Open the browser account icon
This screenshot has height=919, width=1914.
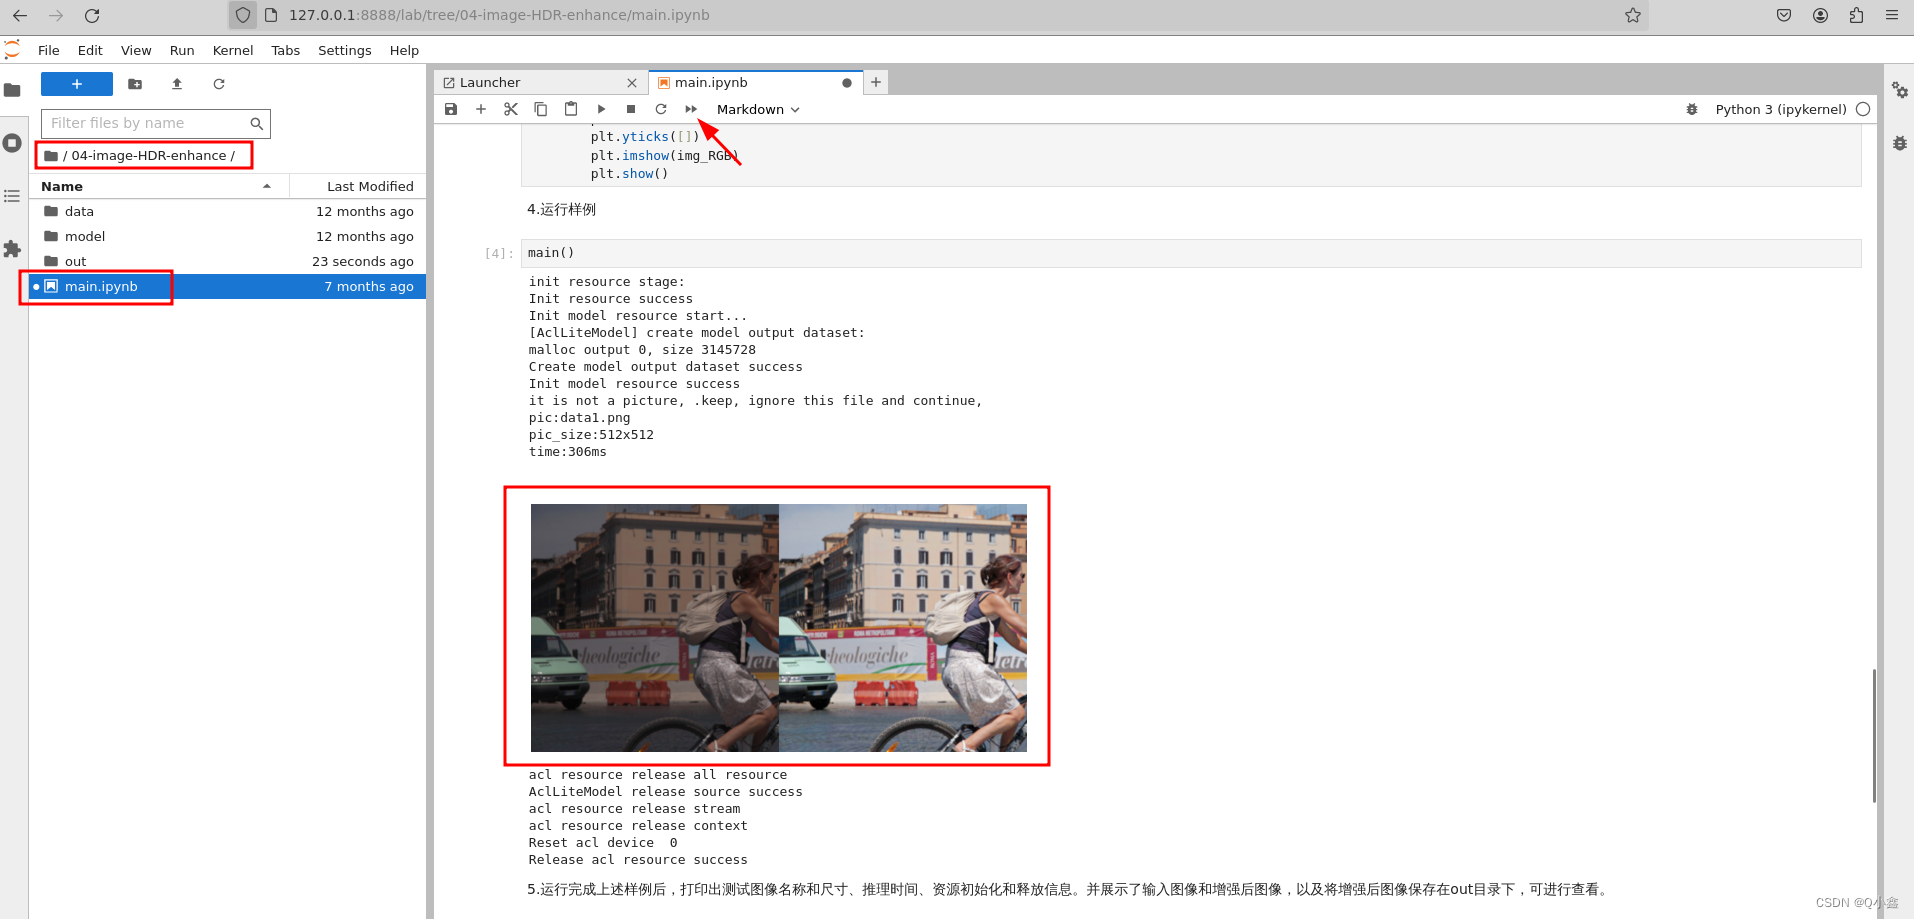tap(1820, 15)
